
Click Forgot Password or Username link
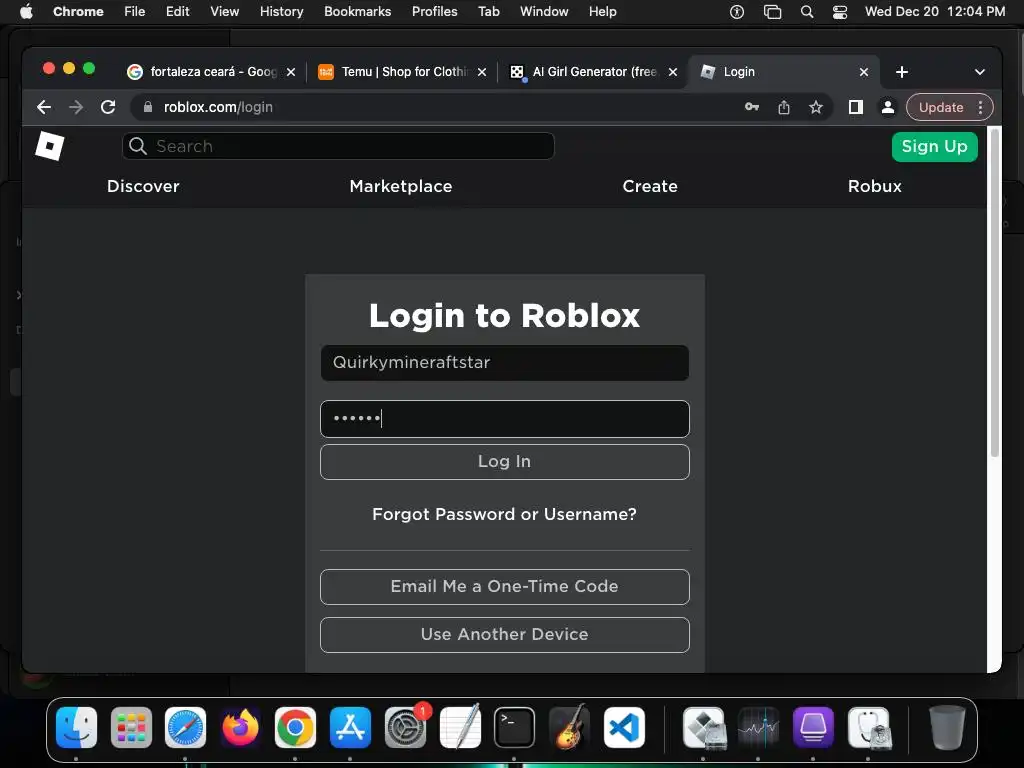click(504, 514)
